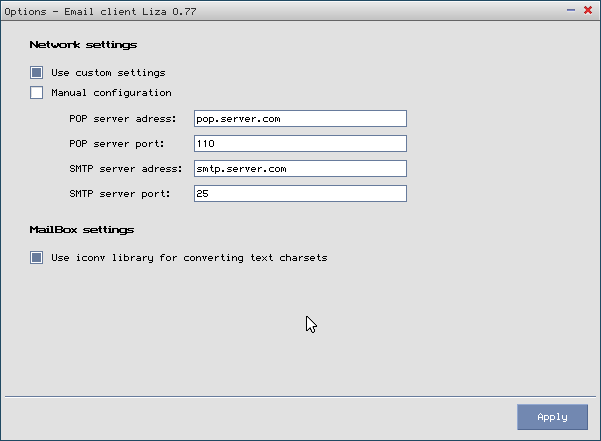Toggle the Use custom settings checkbox
Screen dimensions: 601x441
tap(37, 73)
